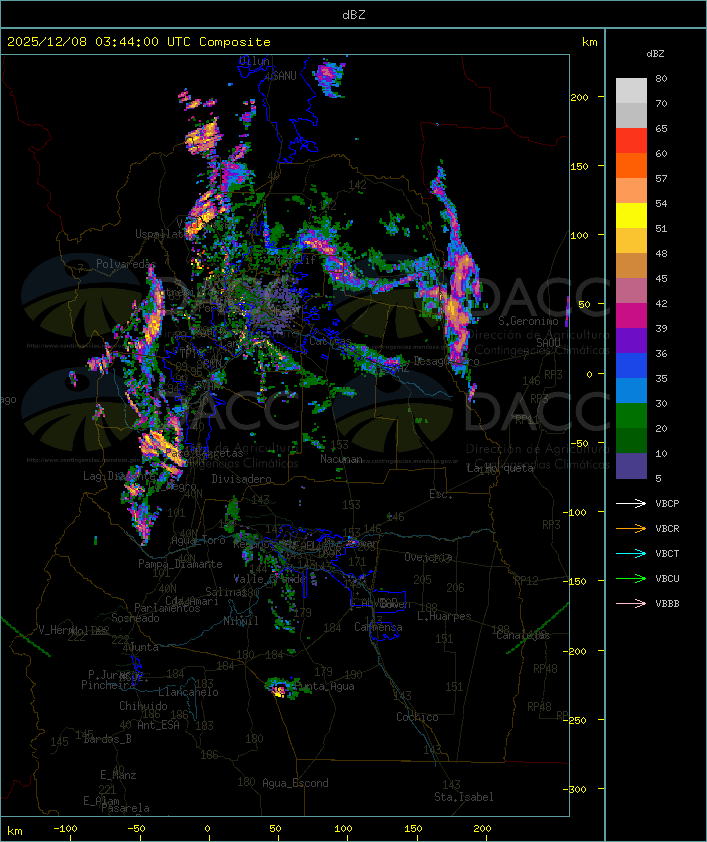Click the Pasarela map label

pyautogui.click(x=125, y=808)
